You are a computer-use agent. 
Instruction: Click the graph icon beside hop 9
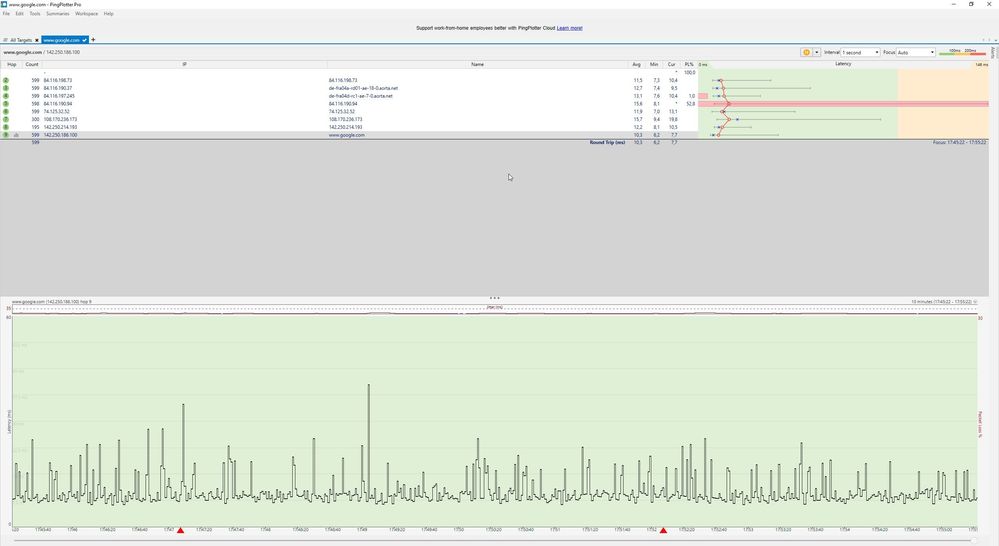(16, 135)
